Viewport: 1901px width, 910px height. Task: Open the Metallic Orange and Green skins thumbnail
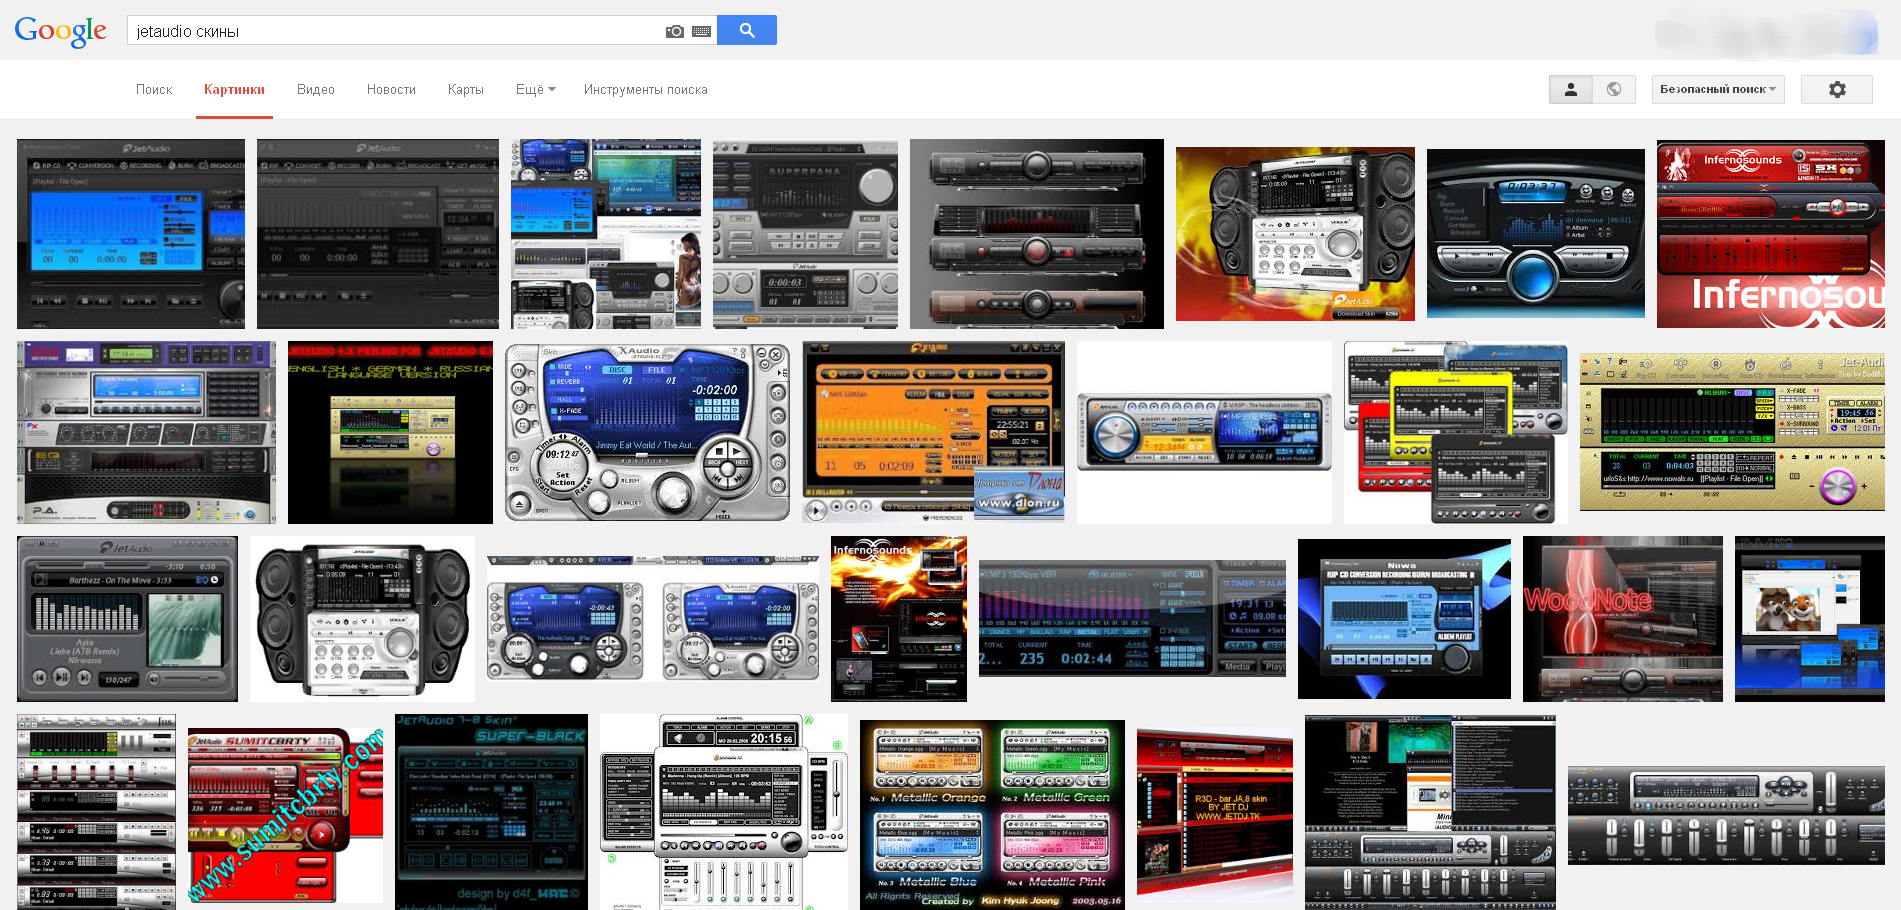coord(992,814)
